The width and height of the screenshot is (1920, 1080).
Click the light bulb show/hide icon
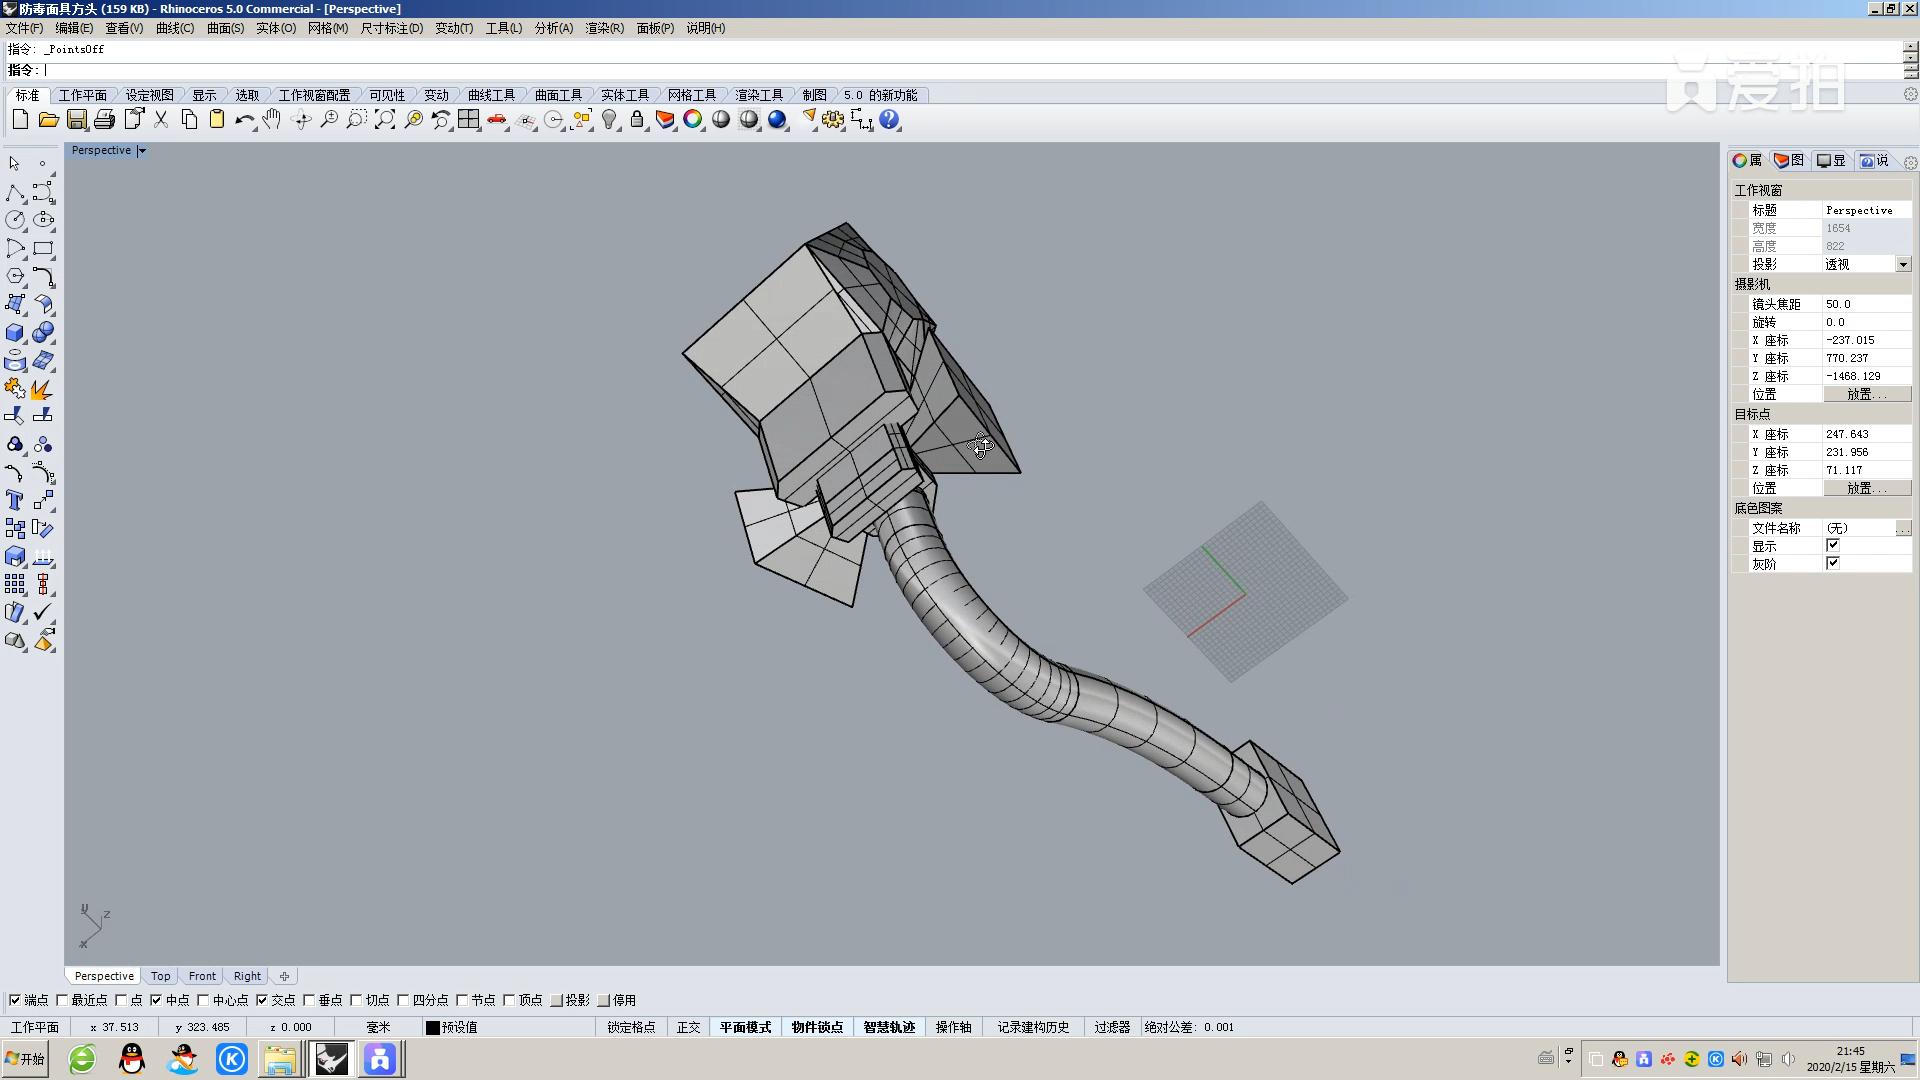click(x=609, y=120)
